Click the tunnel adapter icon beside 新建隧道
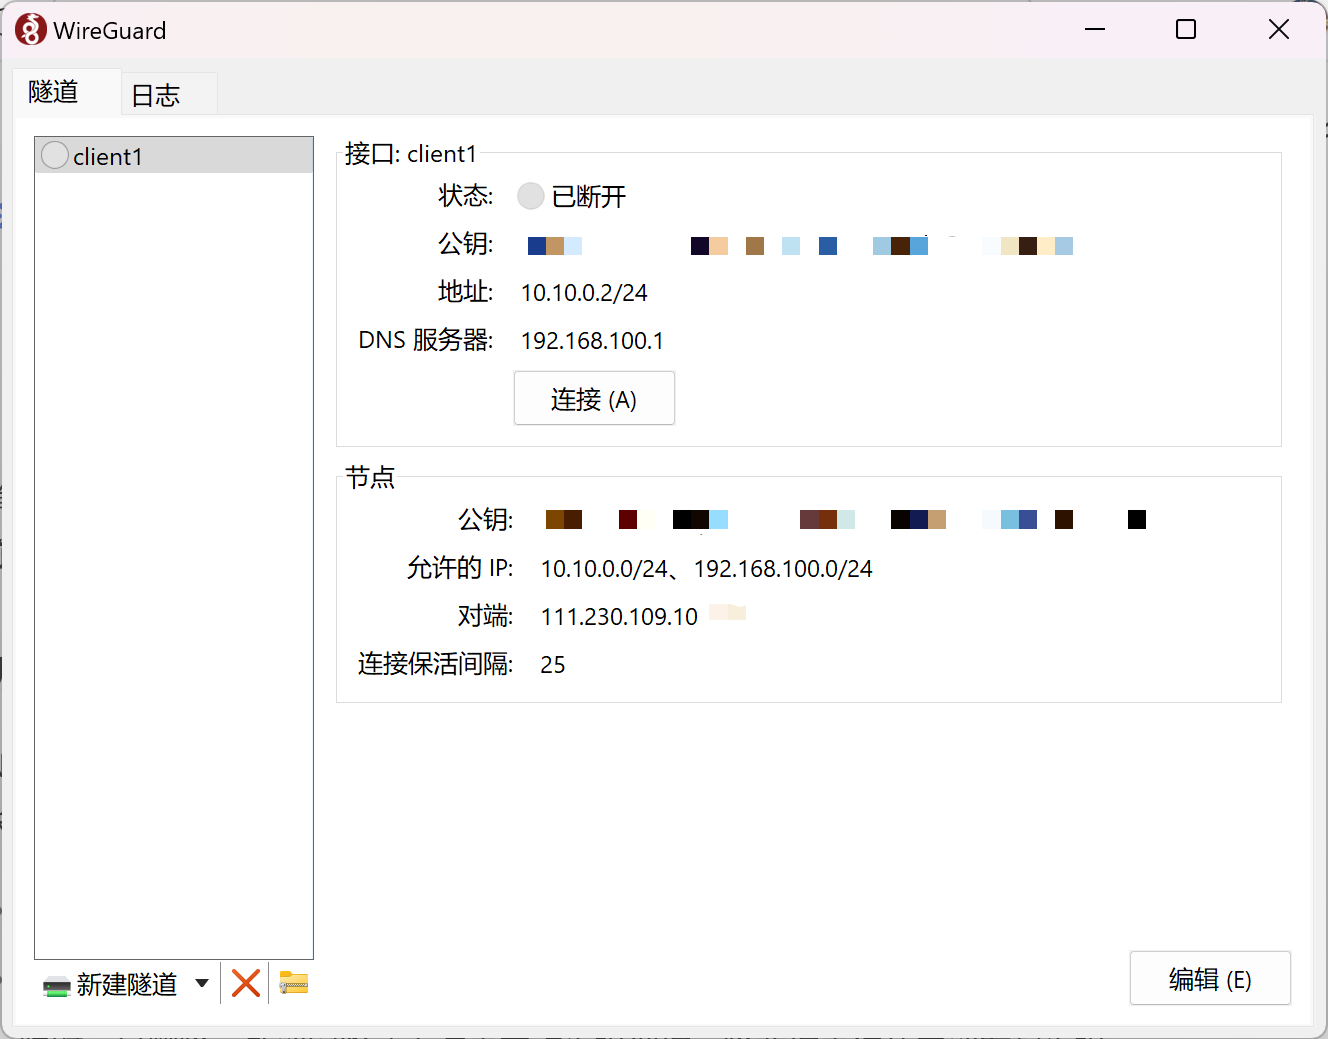This screenshot has height=1039, width=1328. 57,986
